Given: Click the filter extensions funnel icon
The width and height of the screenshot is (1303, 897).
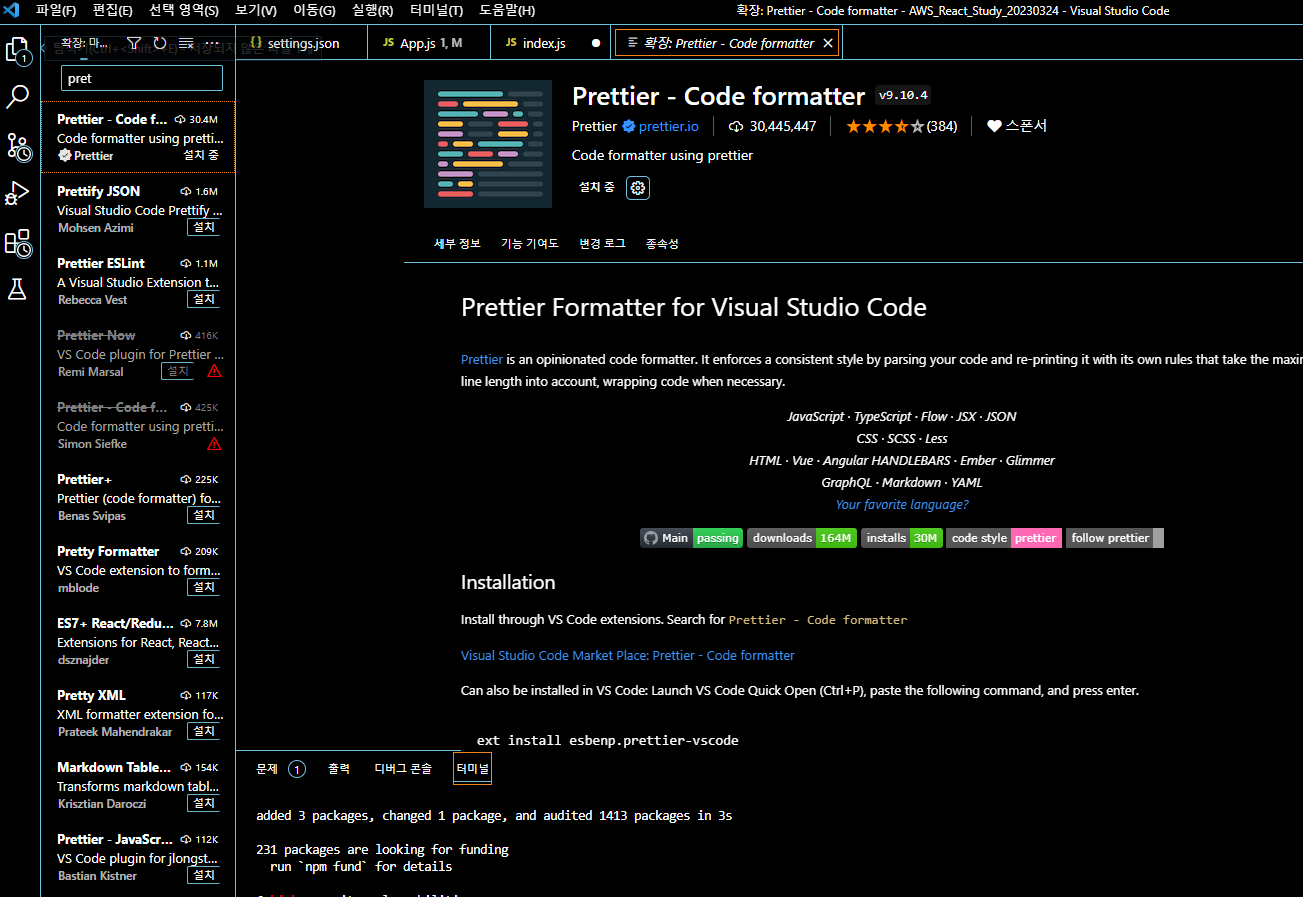Looking at the screenshot, I should 134,43.
